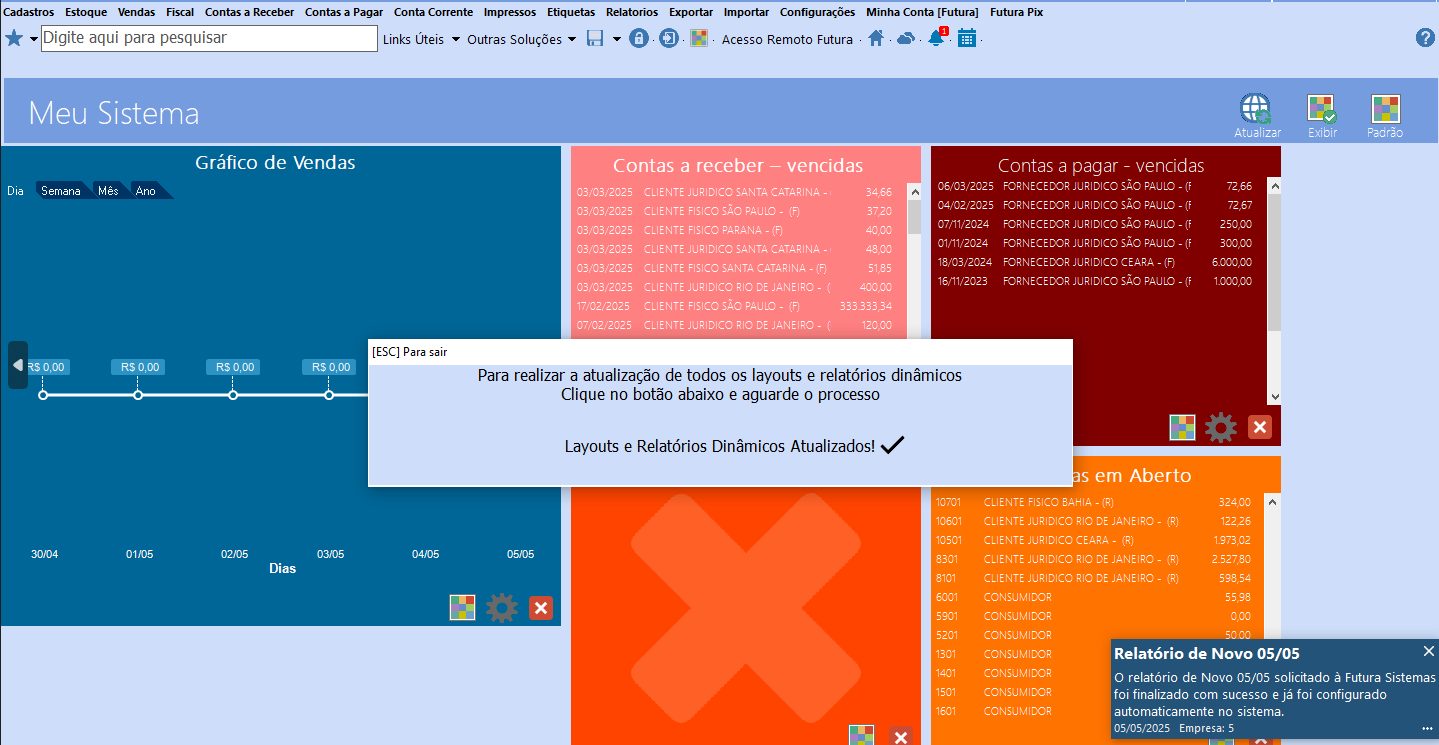Open gear settings in Gráfico de Vendas panel
1439x745 pixels.
[502, 608]
